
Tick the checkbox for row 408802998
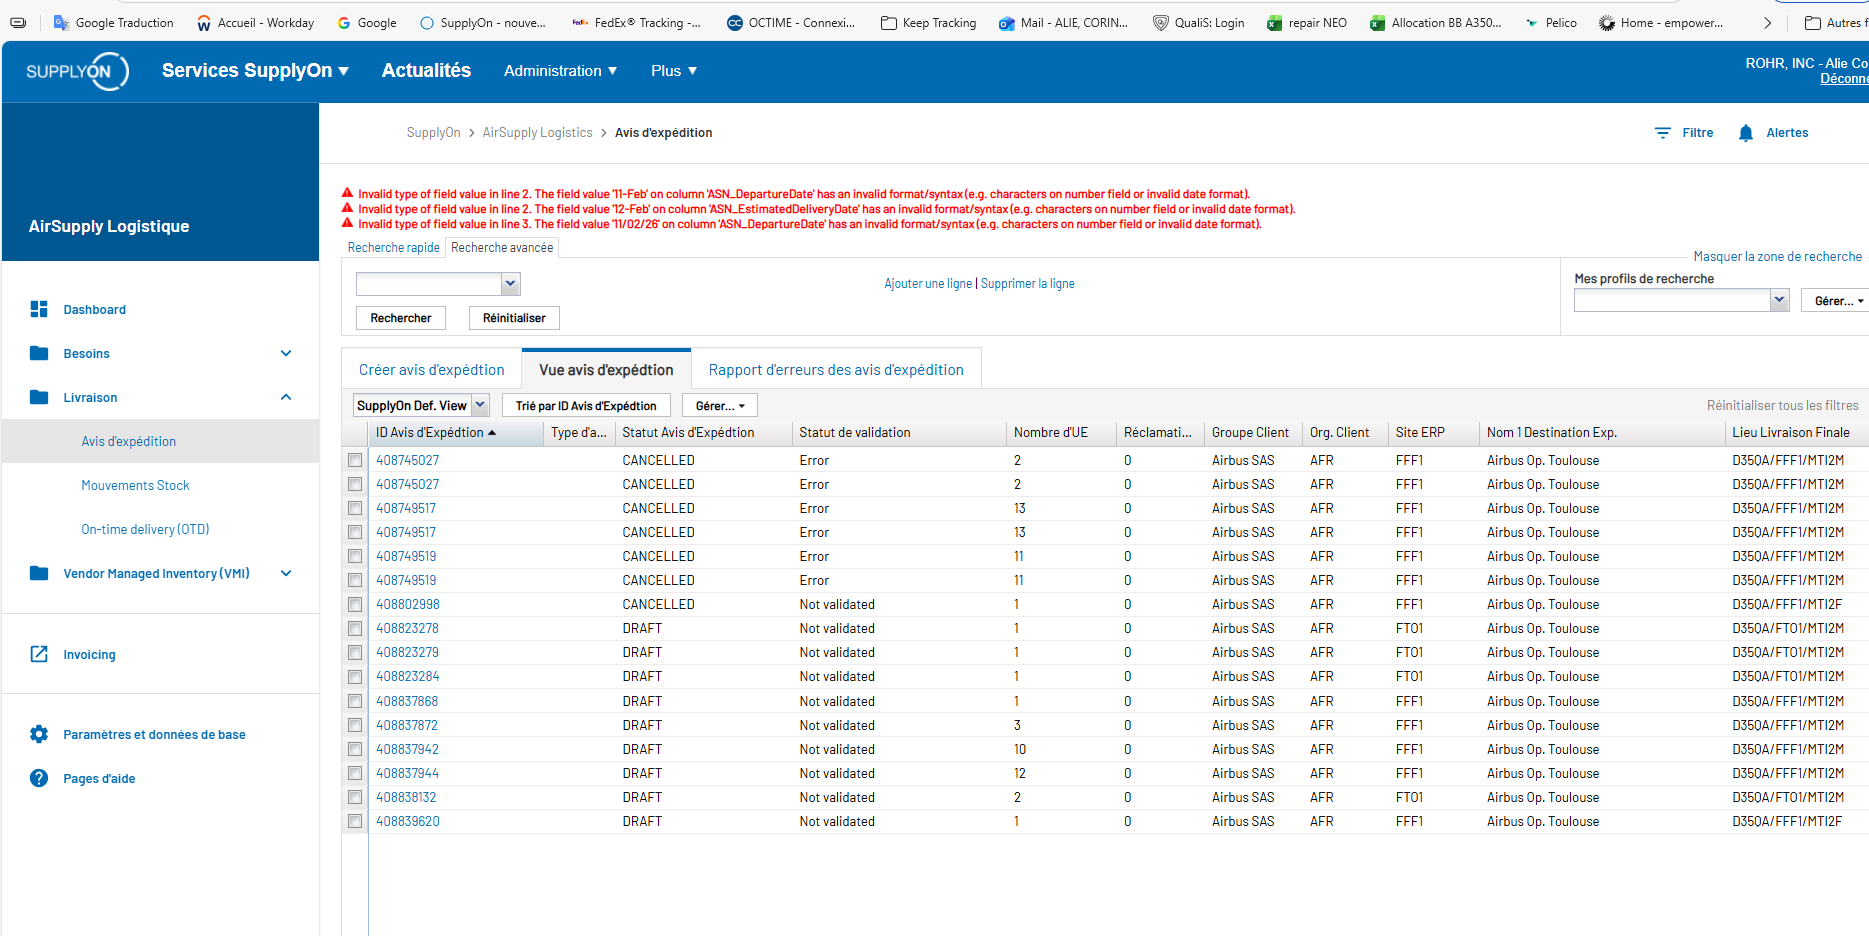355,604
